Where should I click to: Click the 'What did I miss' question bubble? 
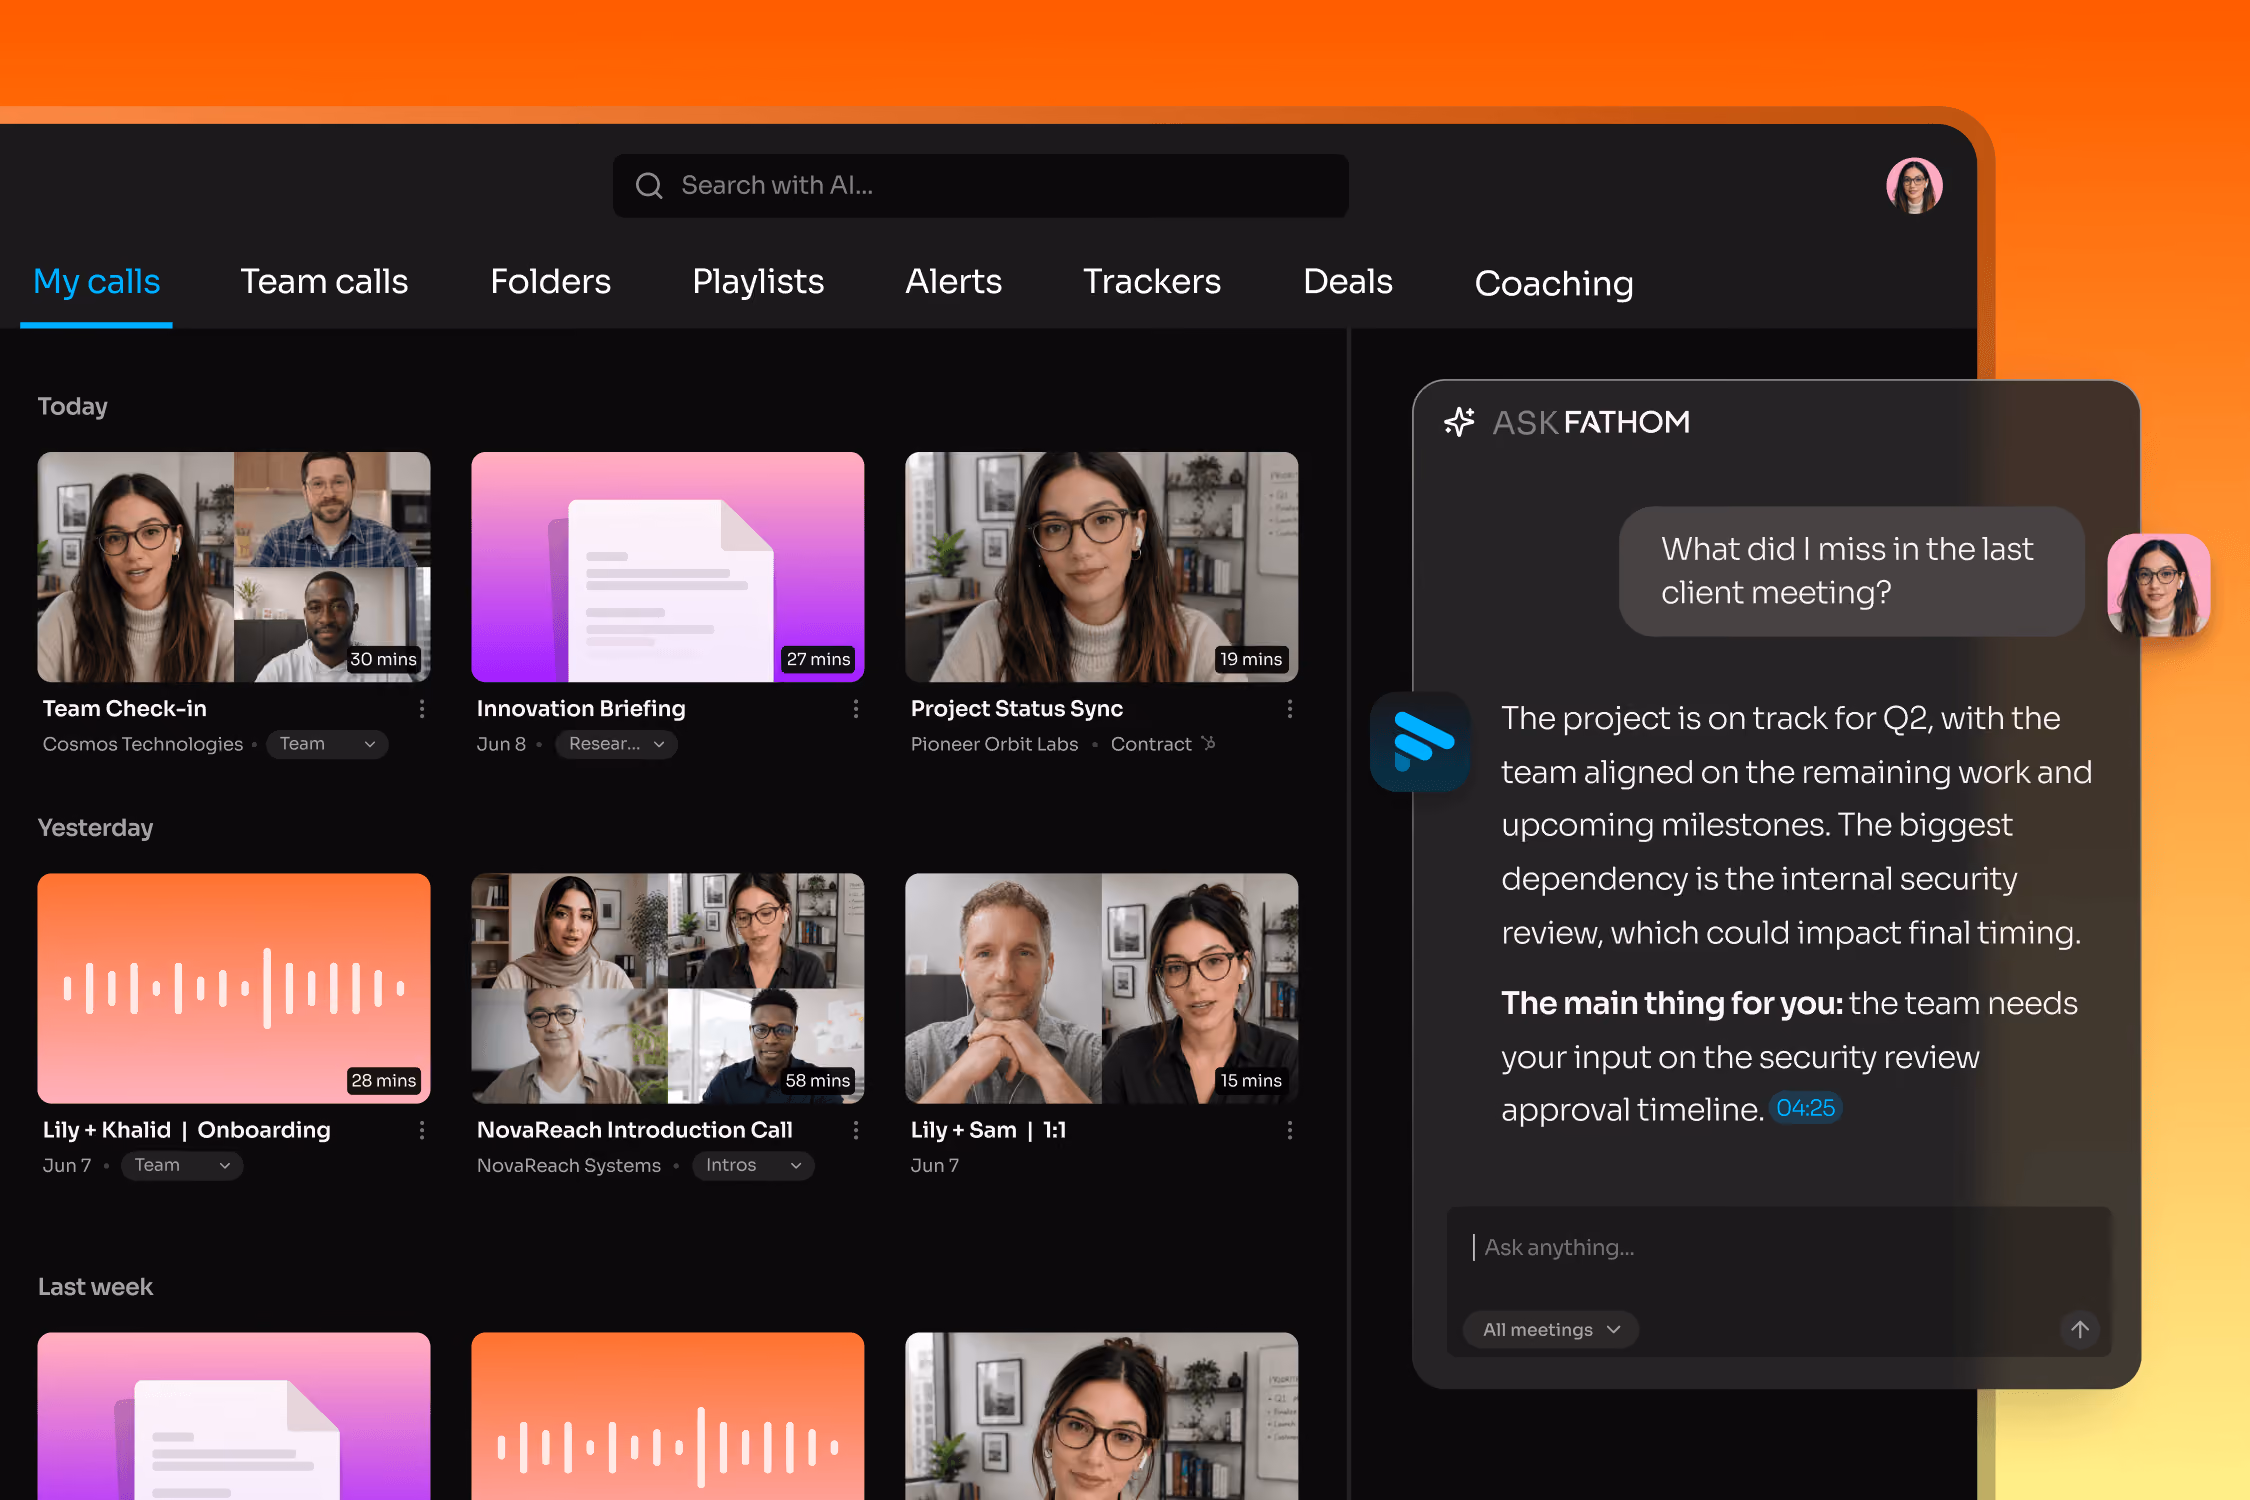click(1852, 571)
